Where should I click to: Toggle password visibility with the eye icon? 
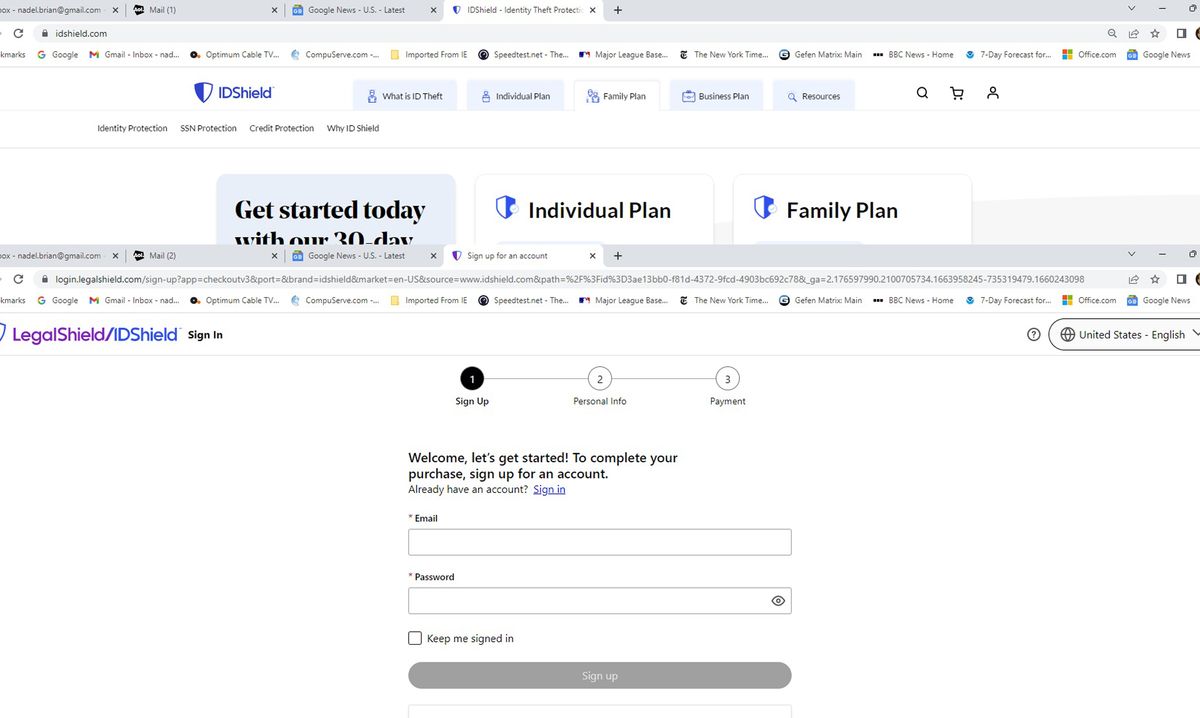[778, 600]
